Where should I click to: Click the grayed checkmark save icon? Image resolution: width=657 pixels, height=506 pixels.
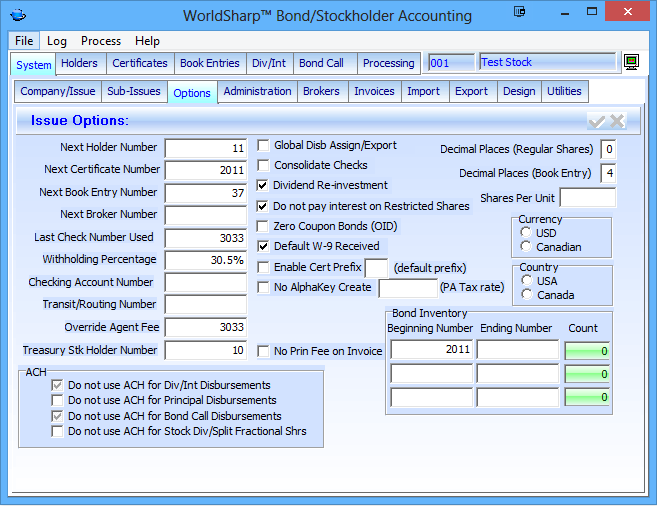pyautogui.click(x=597, y=121)
